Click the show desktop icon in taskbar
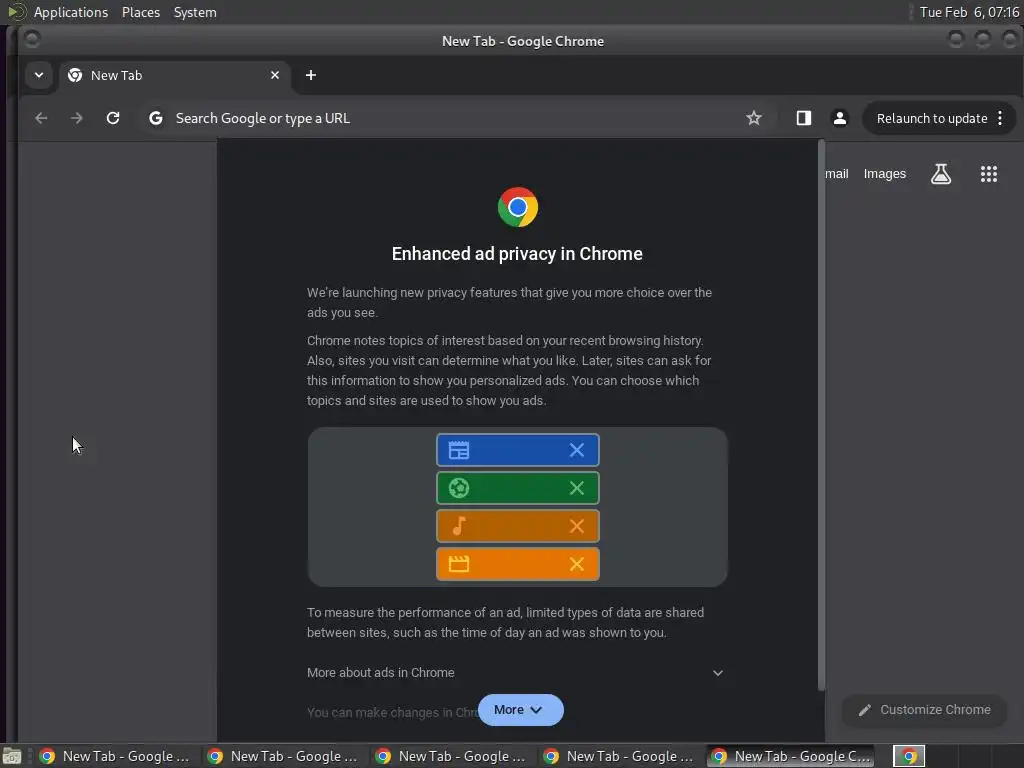The height and width of the screenshot is (768, 1024). [x=12, y=756]
